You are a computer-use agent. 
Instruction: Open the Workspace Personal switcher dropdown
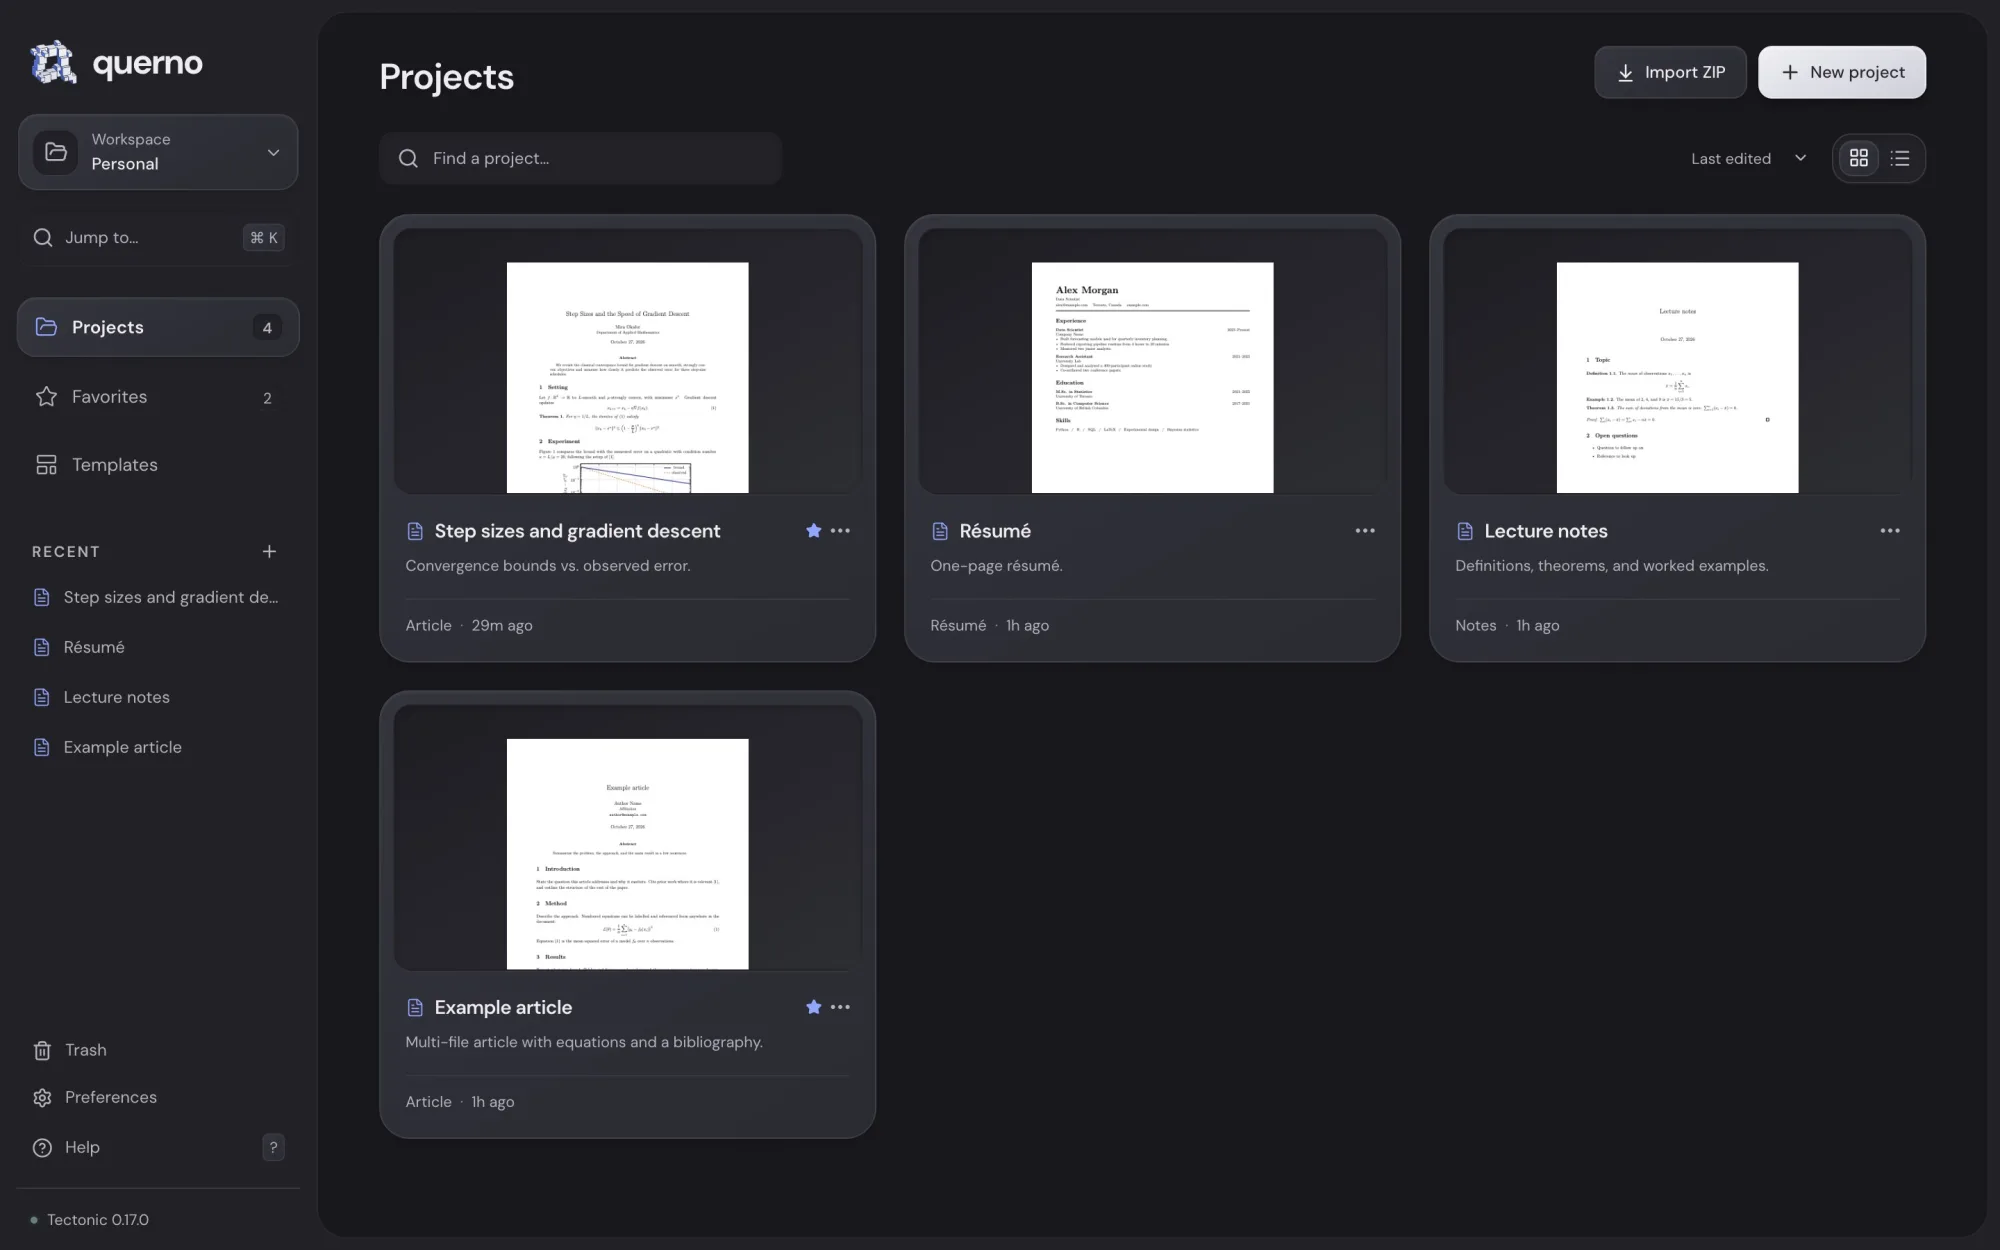pyautogui.click(x=158, y=152)
